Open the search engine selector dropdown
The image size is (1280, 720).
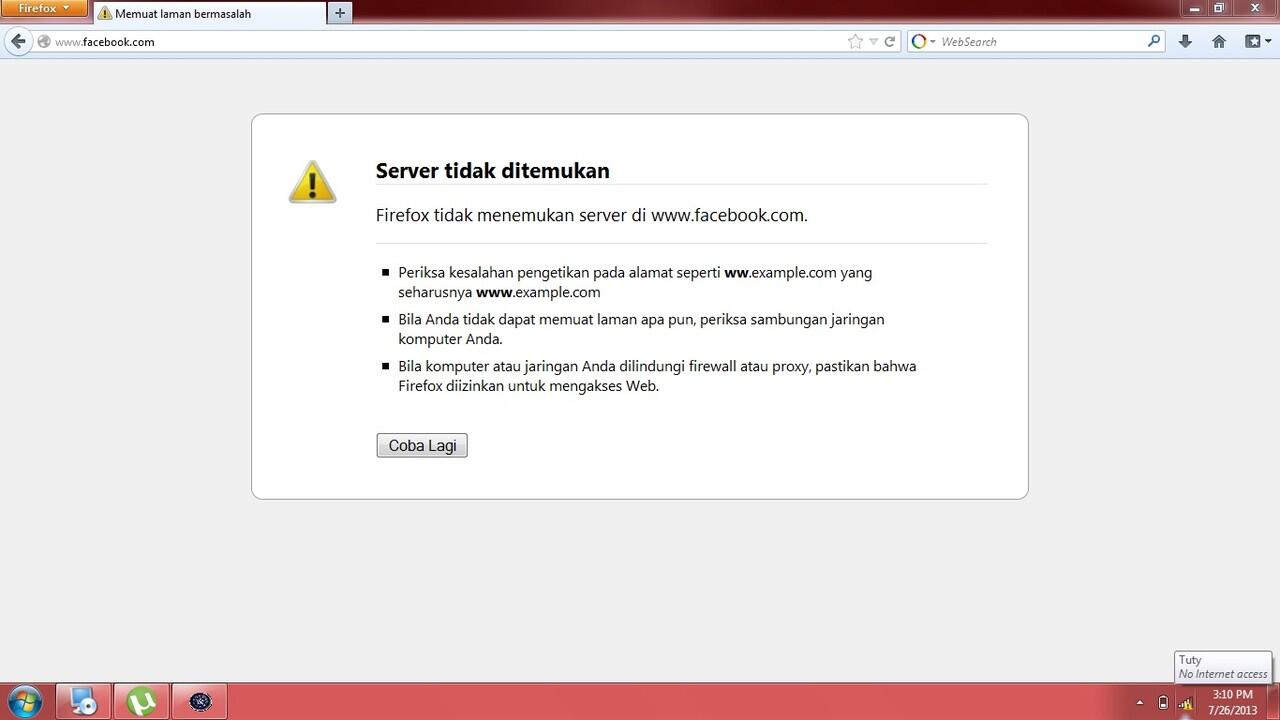tap(923, 42)
